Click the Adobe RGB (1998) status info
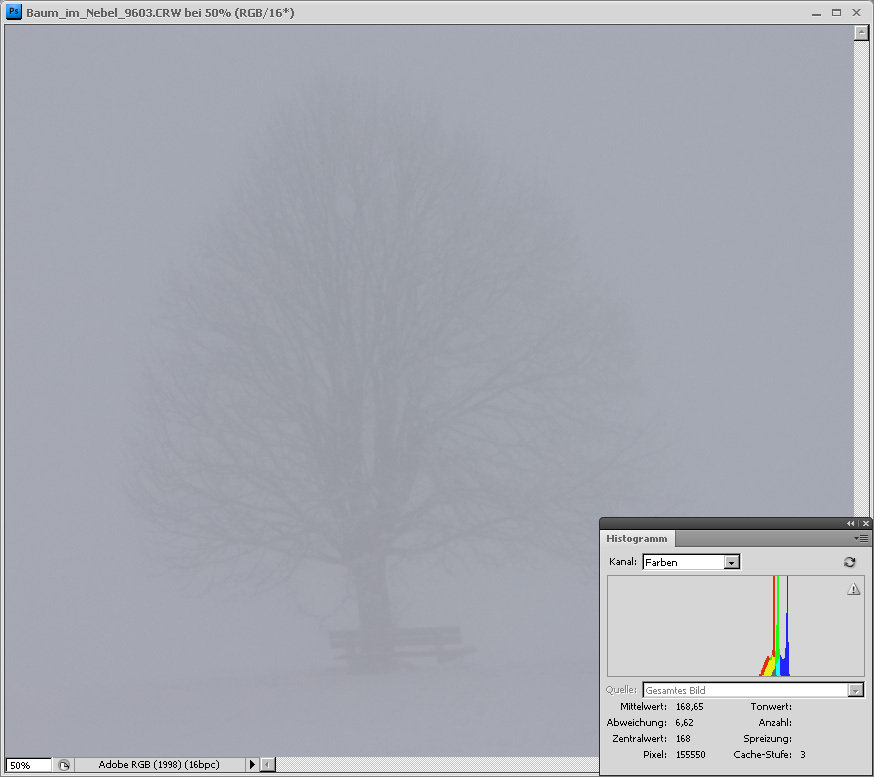 pos(158,765)
